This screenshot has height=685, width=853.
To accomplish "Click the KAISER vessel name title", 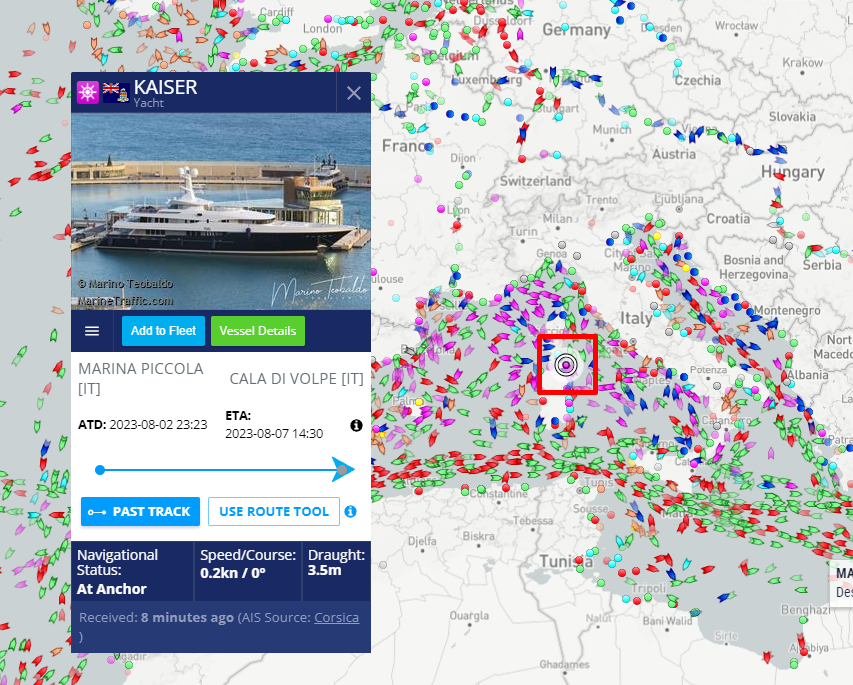I will pyautogui.click(x=166, y=87).
